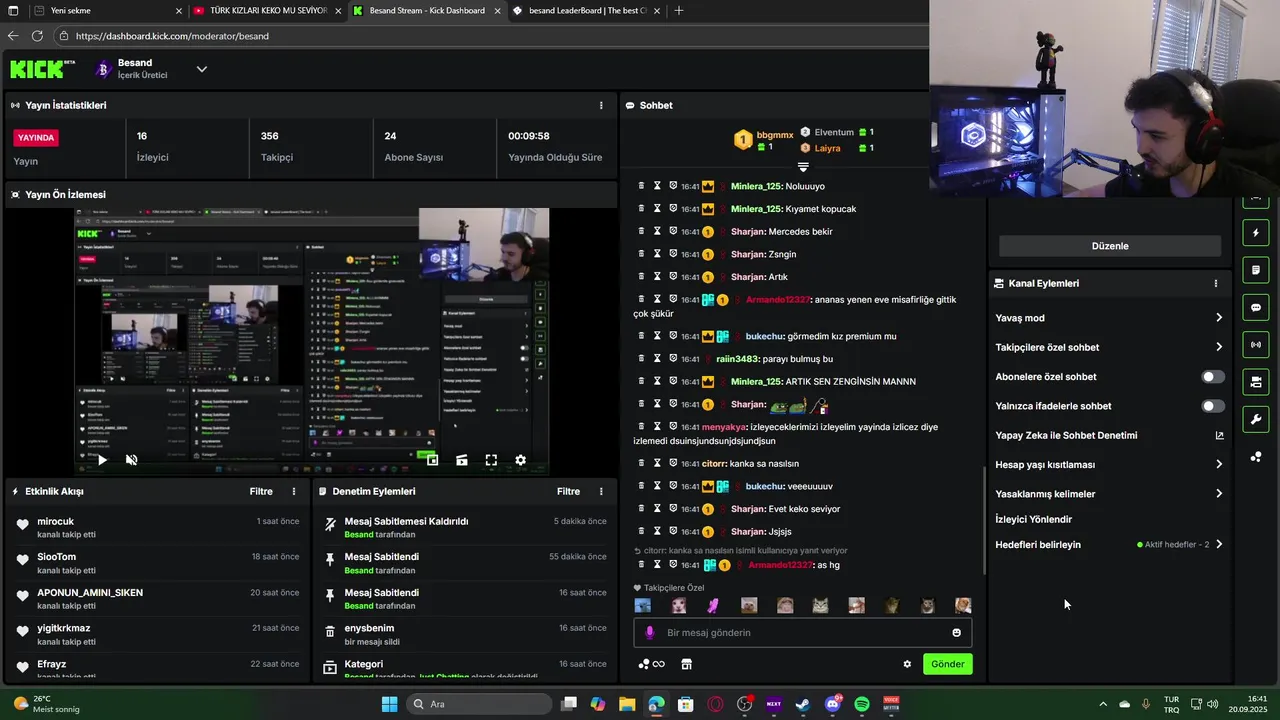Ban user on 'Evet keko seviyor' message
The image size is (1280, 720).
tap(673, 508)
